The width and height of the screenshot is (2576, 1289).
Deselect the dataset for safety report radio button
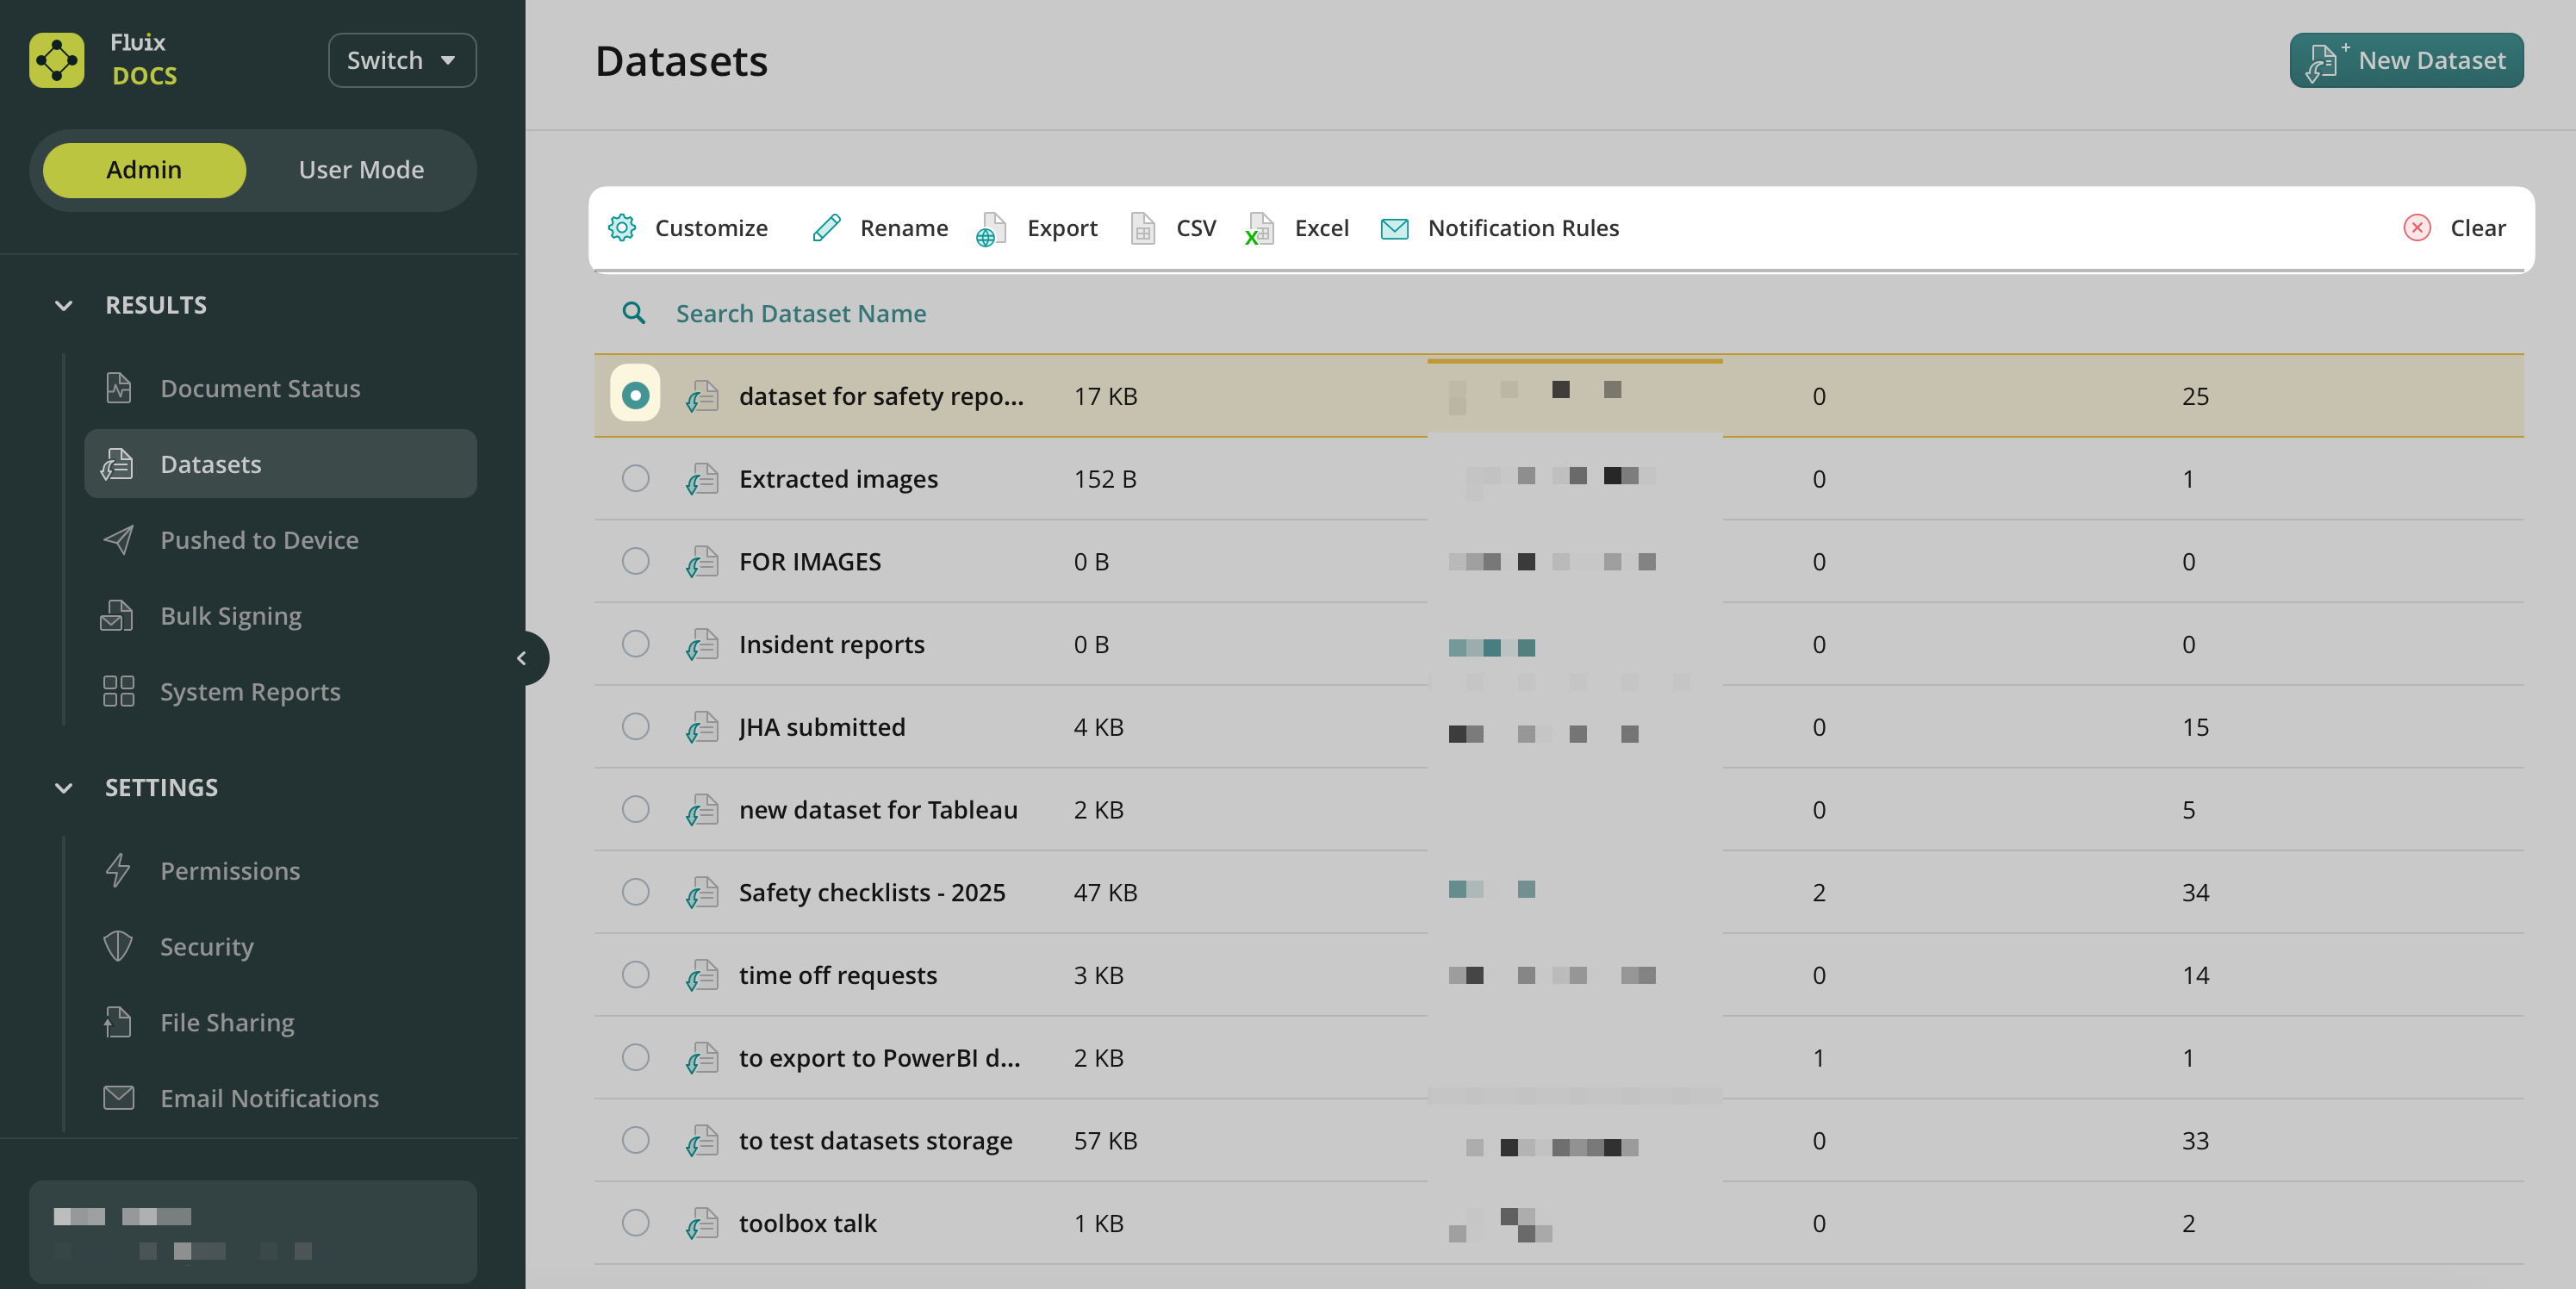(635, 396)
